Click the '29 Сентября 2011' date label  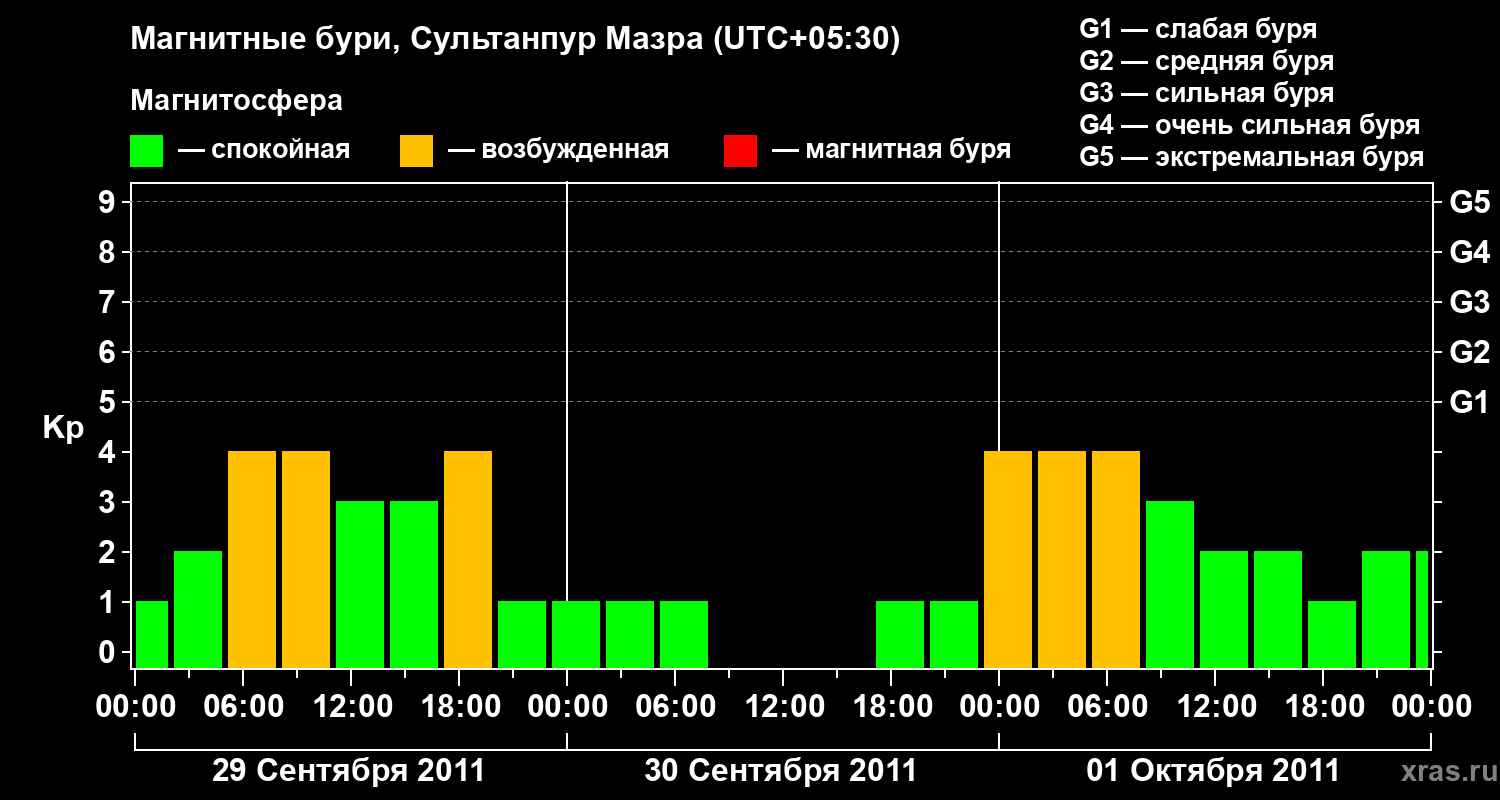(348, 771)
